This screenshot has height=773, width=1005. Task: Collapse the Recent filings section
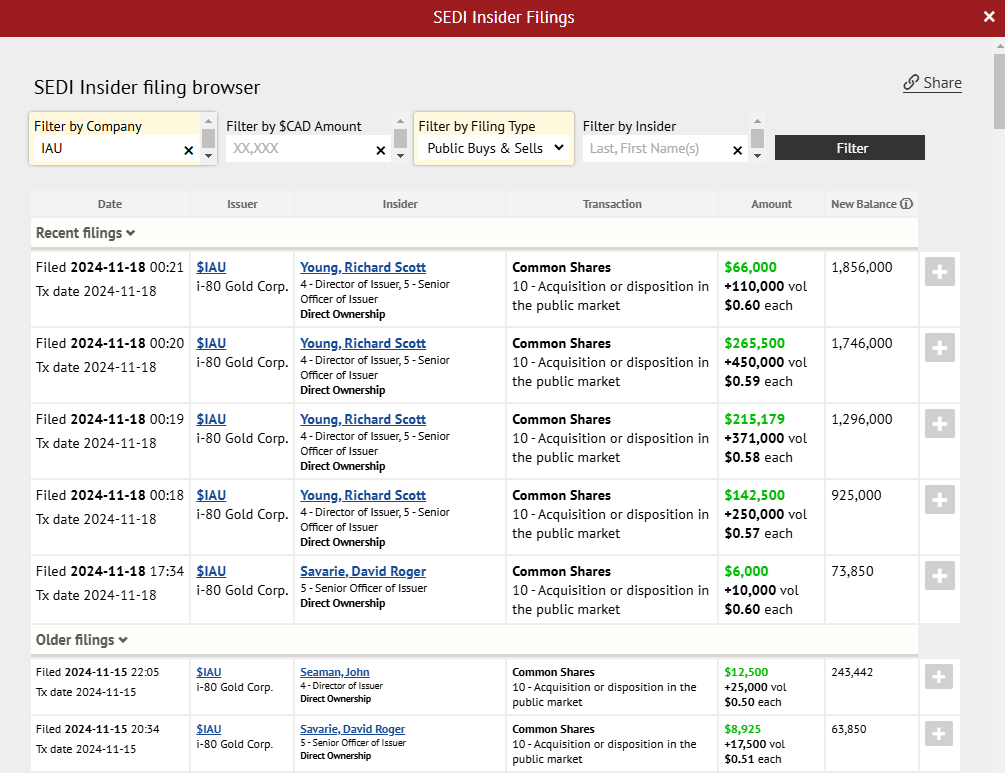tap(85, 233)
